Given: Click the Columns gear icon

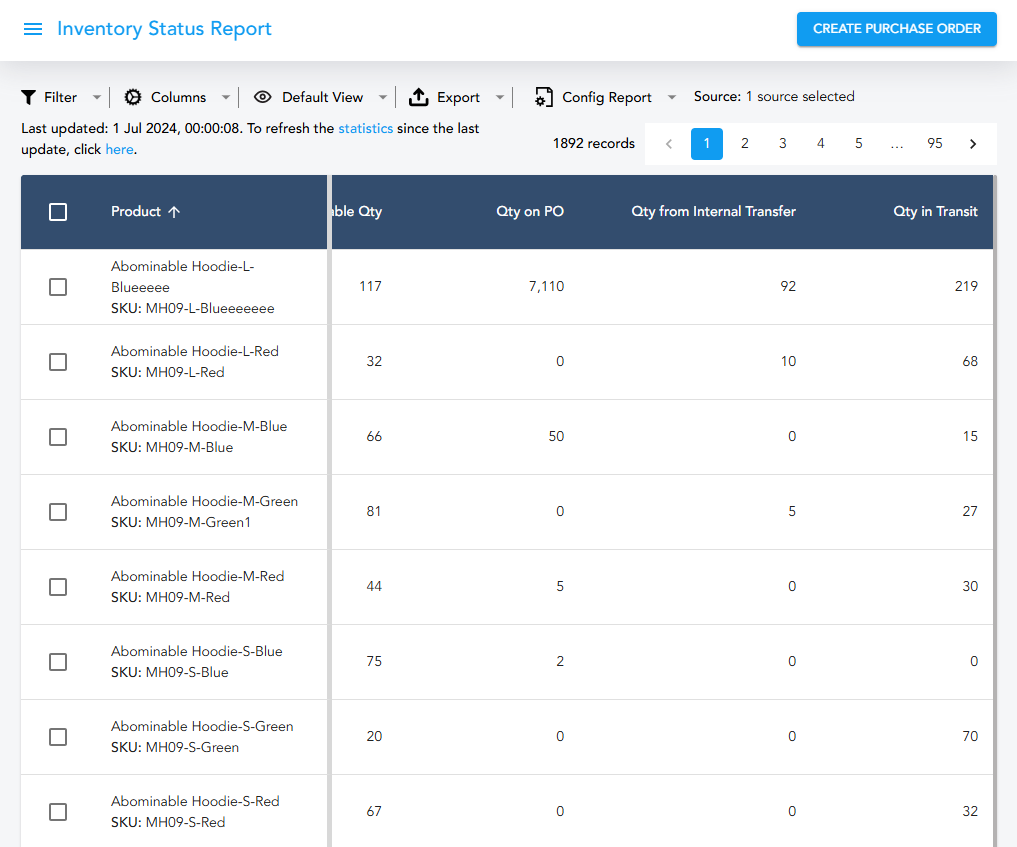Looking at the screenshot, I should tap(133, 97).
